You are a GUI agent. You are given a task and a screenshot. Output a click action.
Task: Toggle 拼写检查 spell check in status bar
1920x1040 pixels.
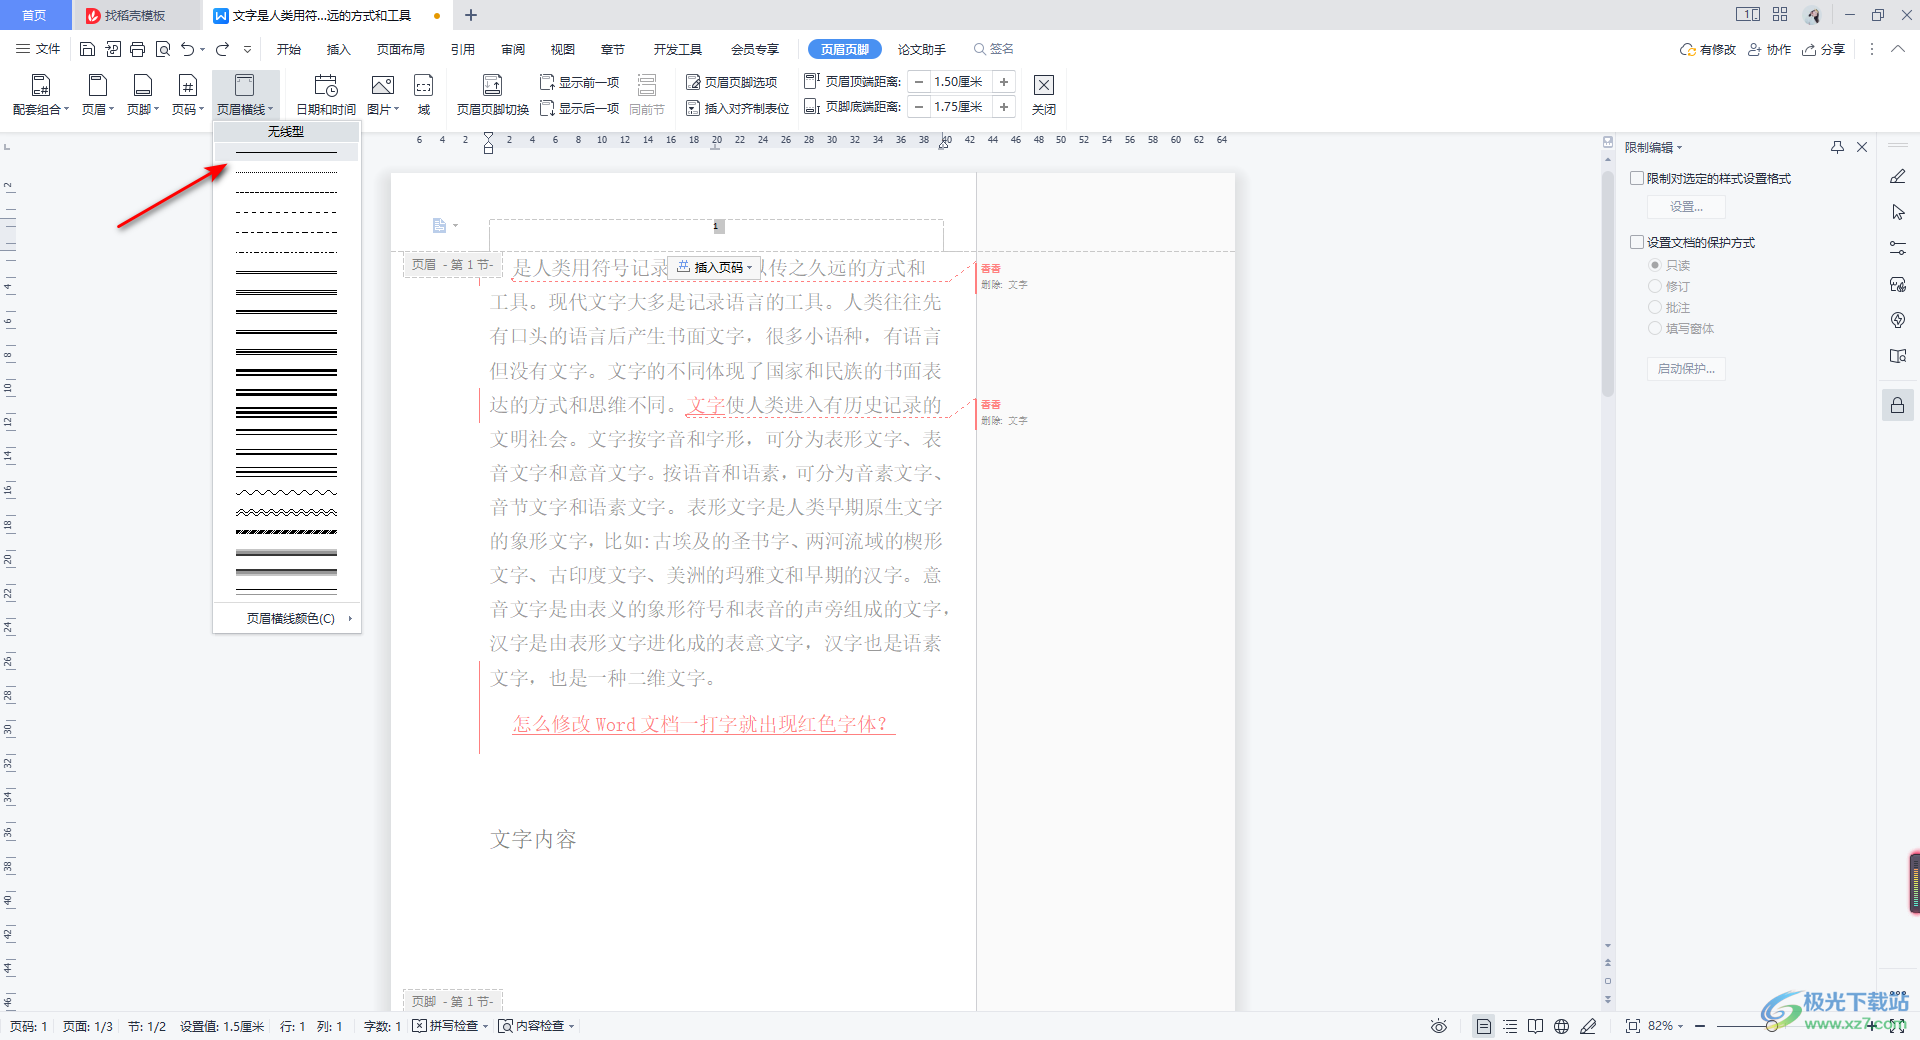pos(450,1026)
